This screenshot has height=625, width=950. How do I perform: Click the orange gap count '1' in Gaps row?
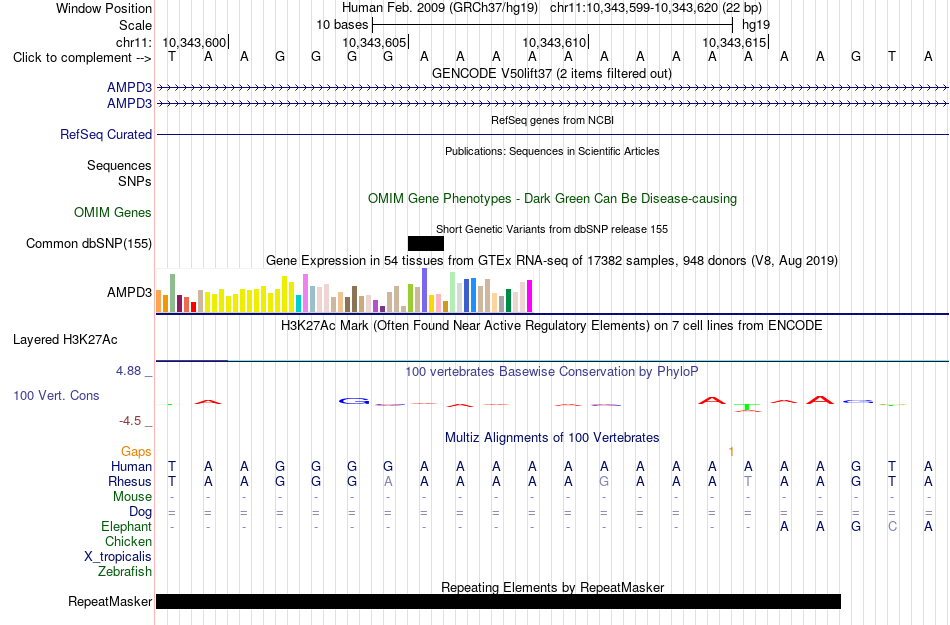click(x=731, y=452)
